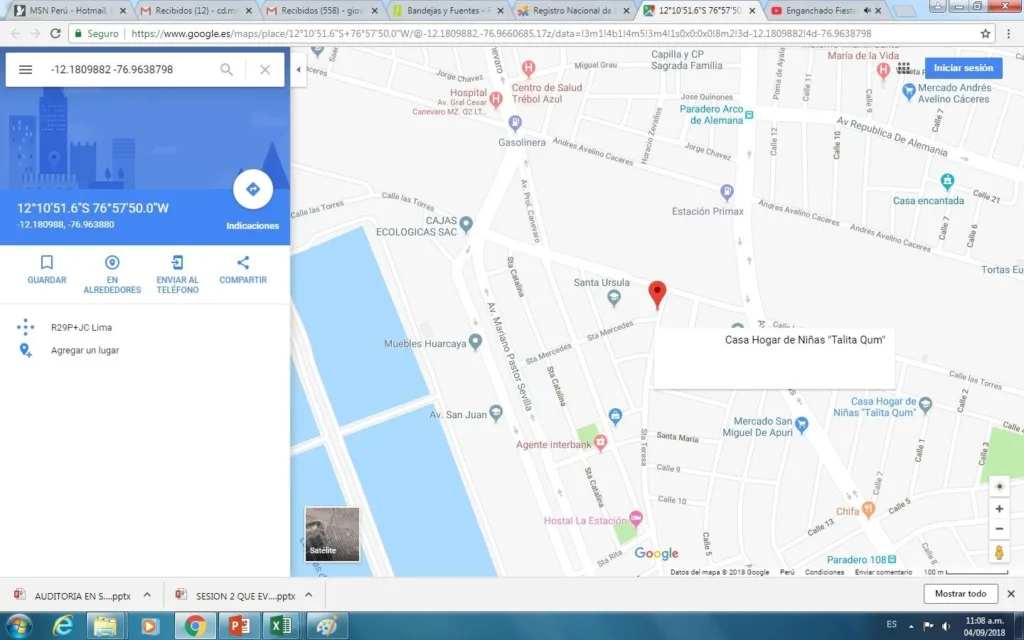The height and width of the screenshot is (640, 1024).
Task: Switch to Enganchado Fiesta YouTube tab
Action: pos(826,10)
